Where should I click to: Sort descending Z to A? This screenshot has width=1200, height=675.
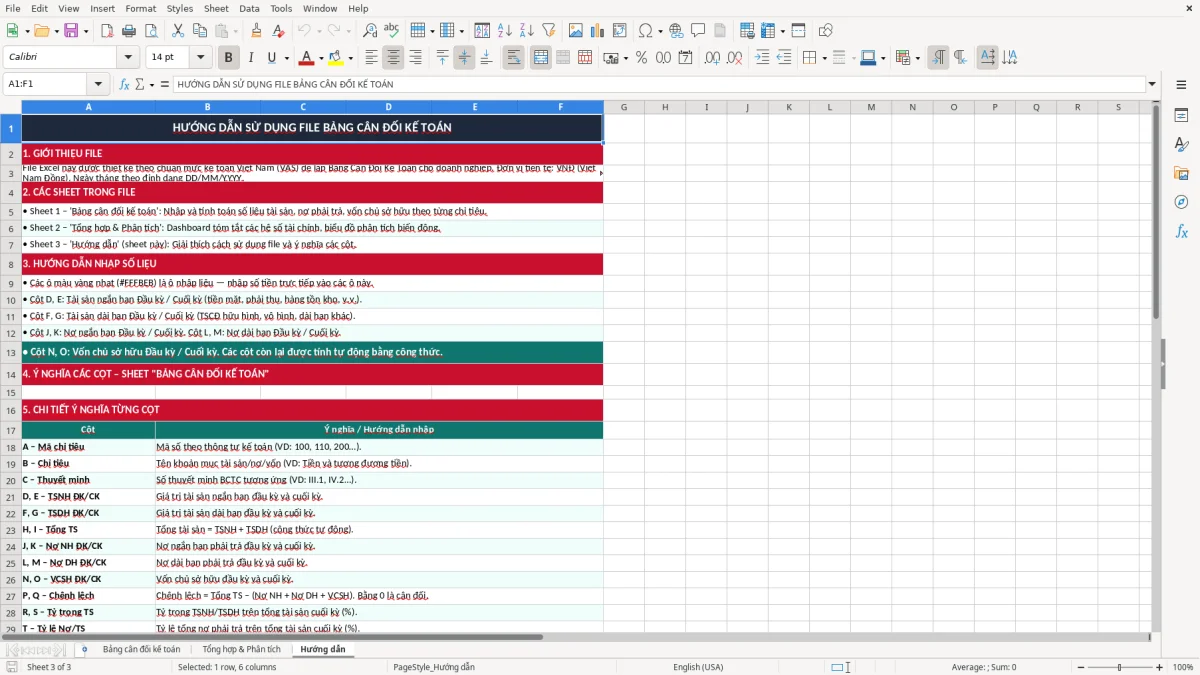526,31
